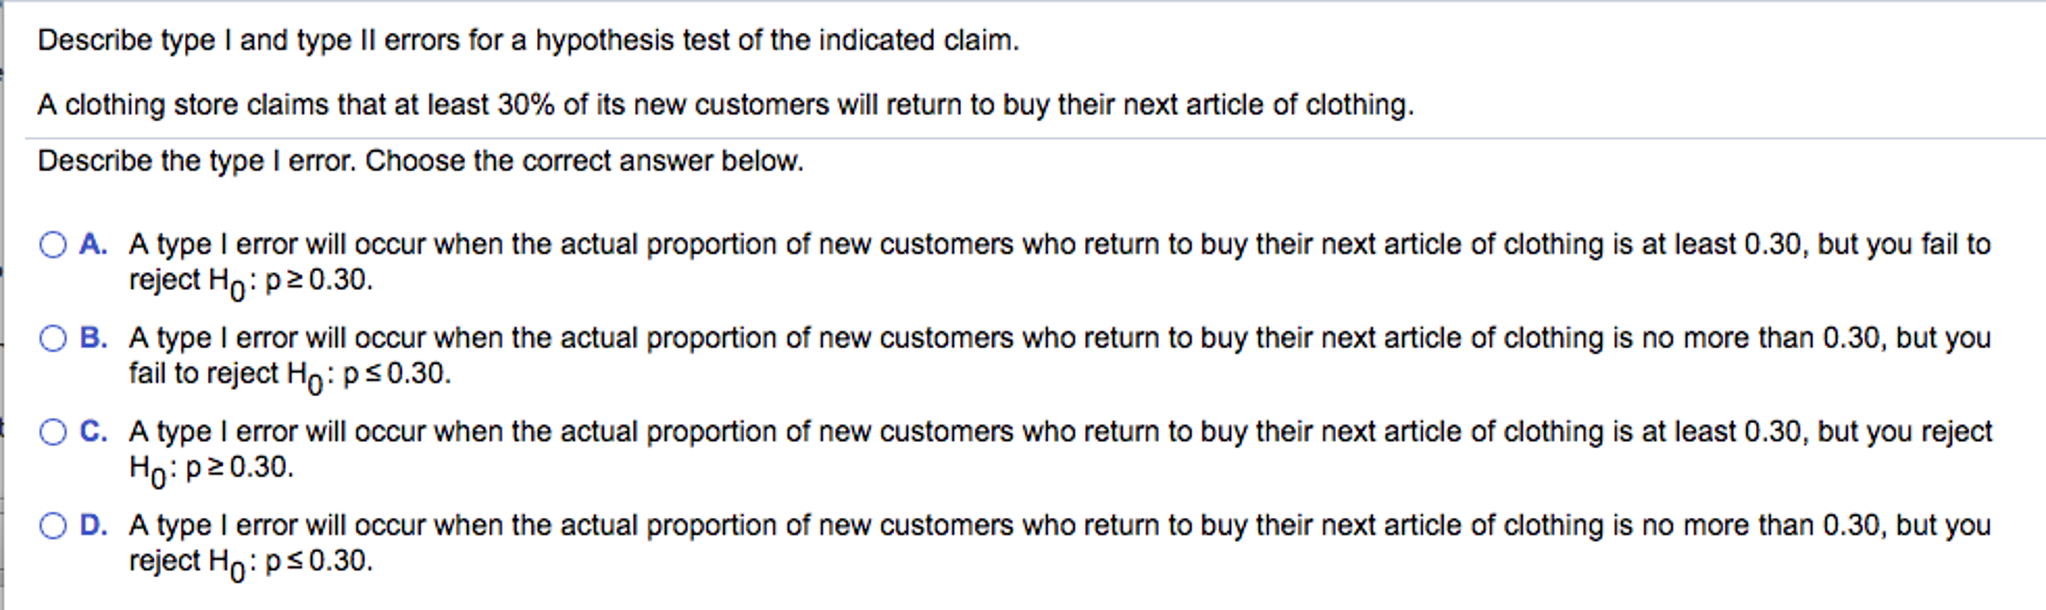Pick radio button for answer D
2046x610 pixels.
click(53, 526)
